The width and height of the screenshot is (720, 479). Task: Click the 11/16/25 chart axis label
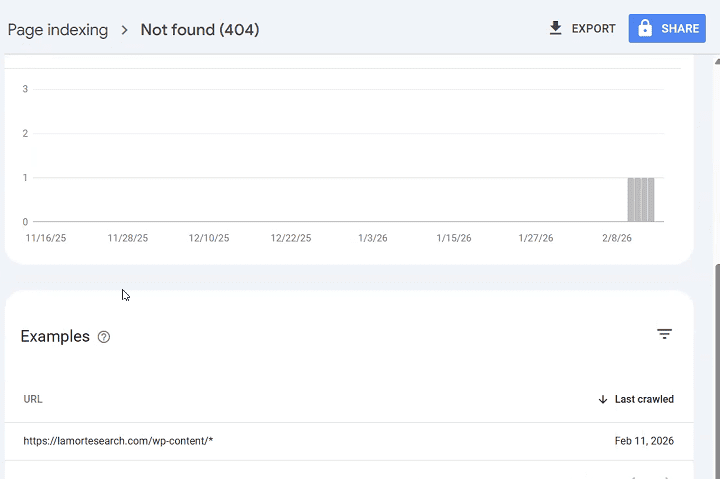click(46, 238)
